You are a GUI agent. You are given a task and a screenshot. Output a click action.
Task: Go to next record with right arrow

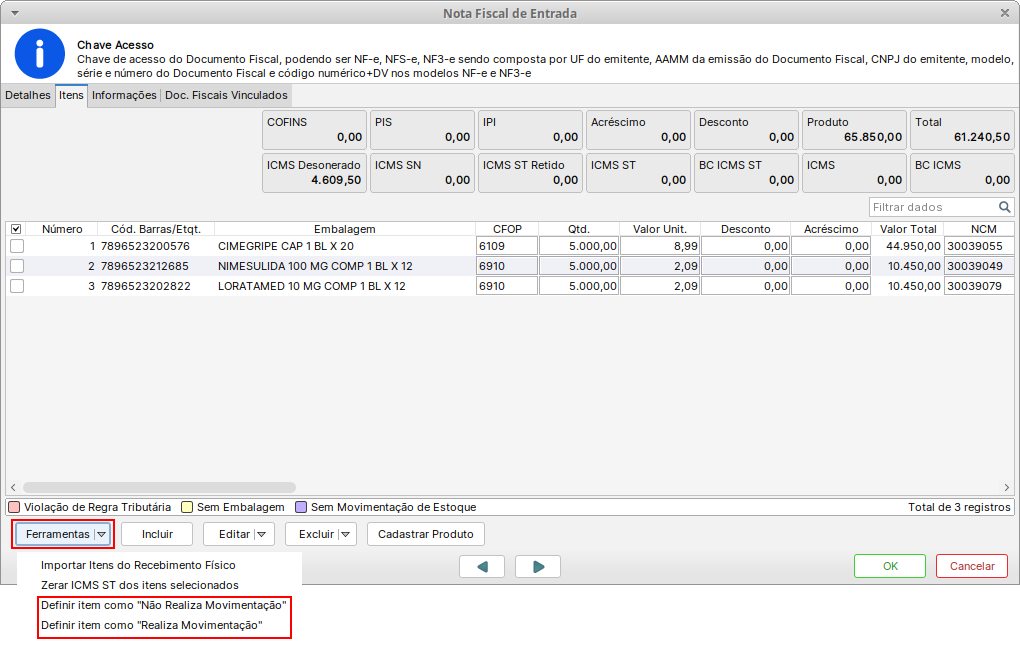[538, 567]
